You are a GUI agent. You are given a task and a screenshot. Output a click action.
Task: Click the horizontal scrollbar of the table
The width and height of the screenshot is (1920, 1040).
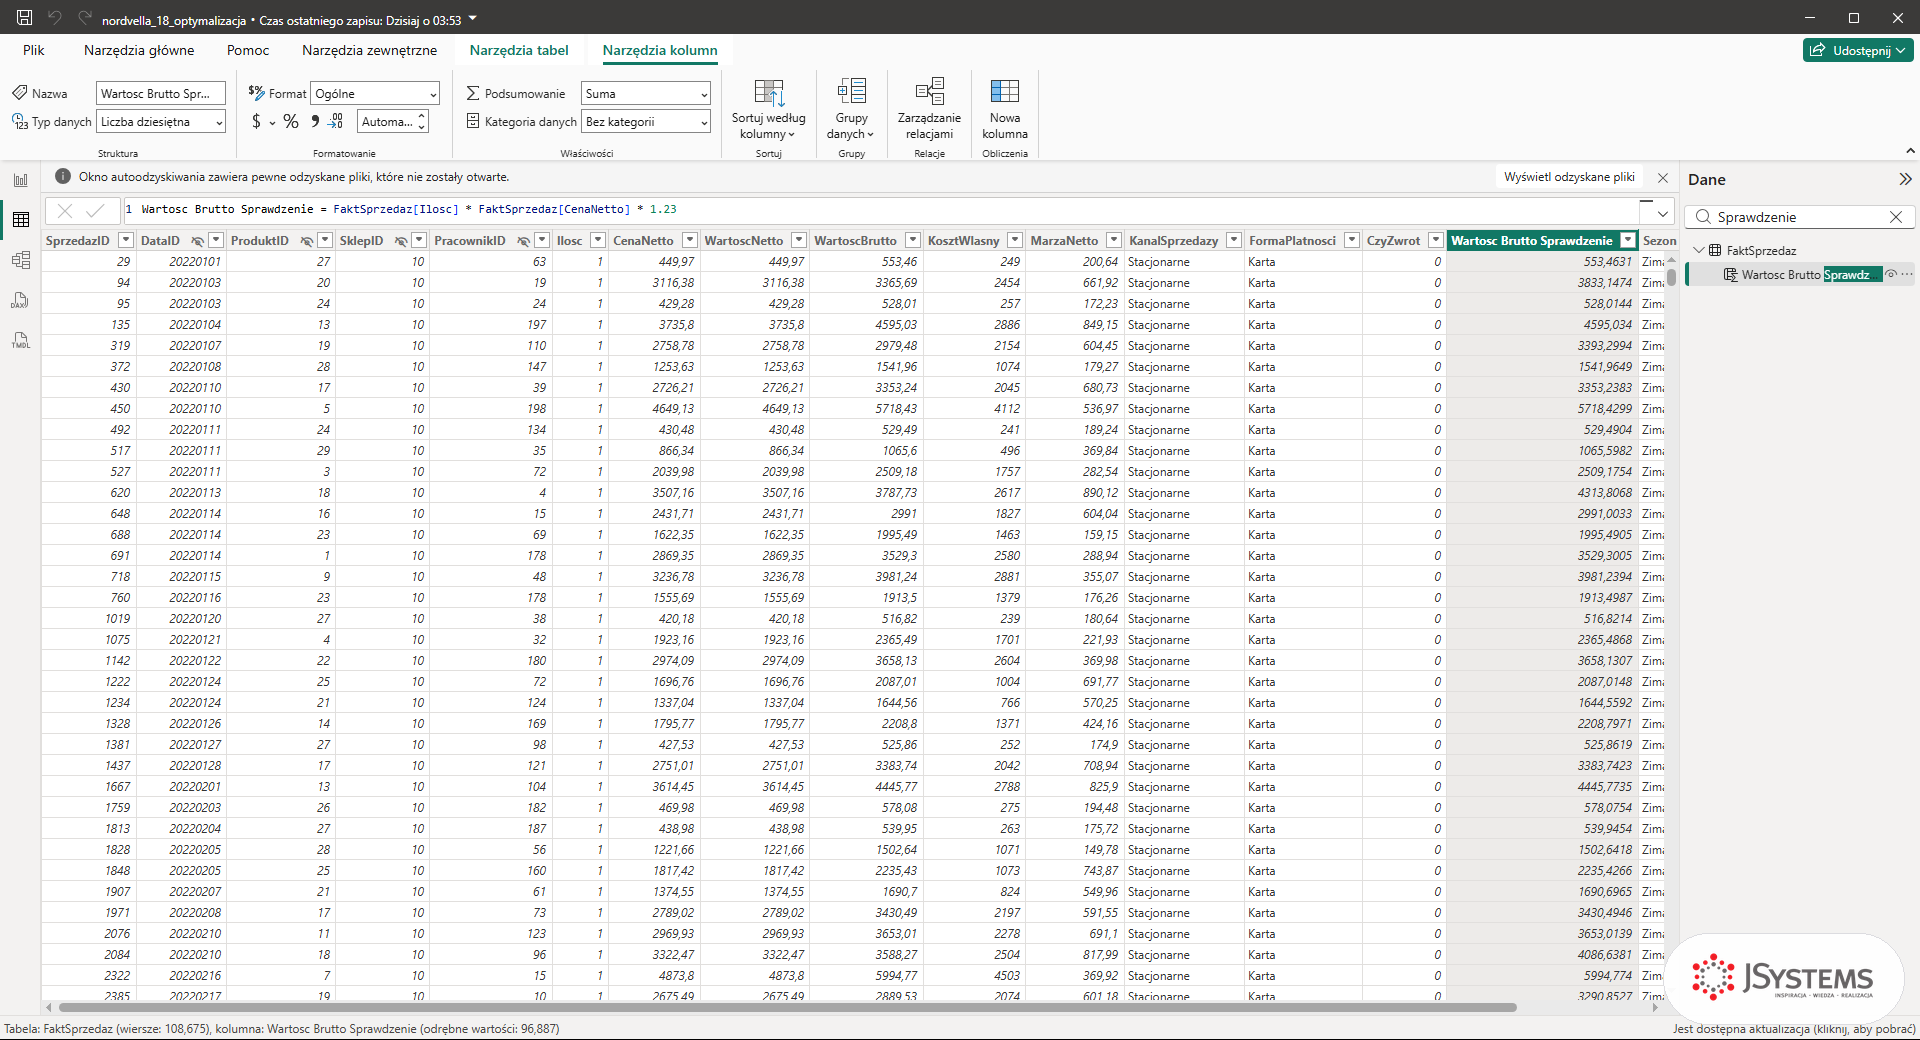788,1008
